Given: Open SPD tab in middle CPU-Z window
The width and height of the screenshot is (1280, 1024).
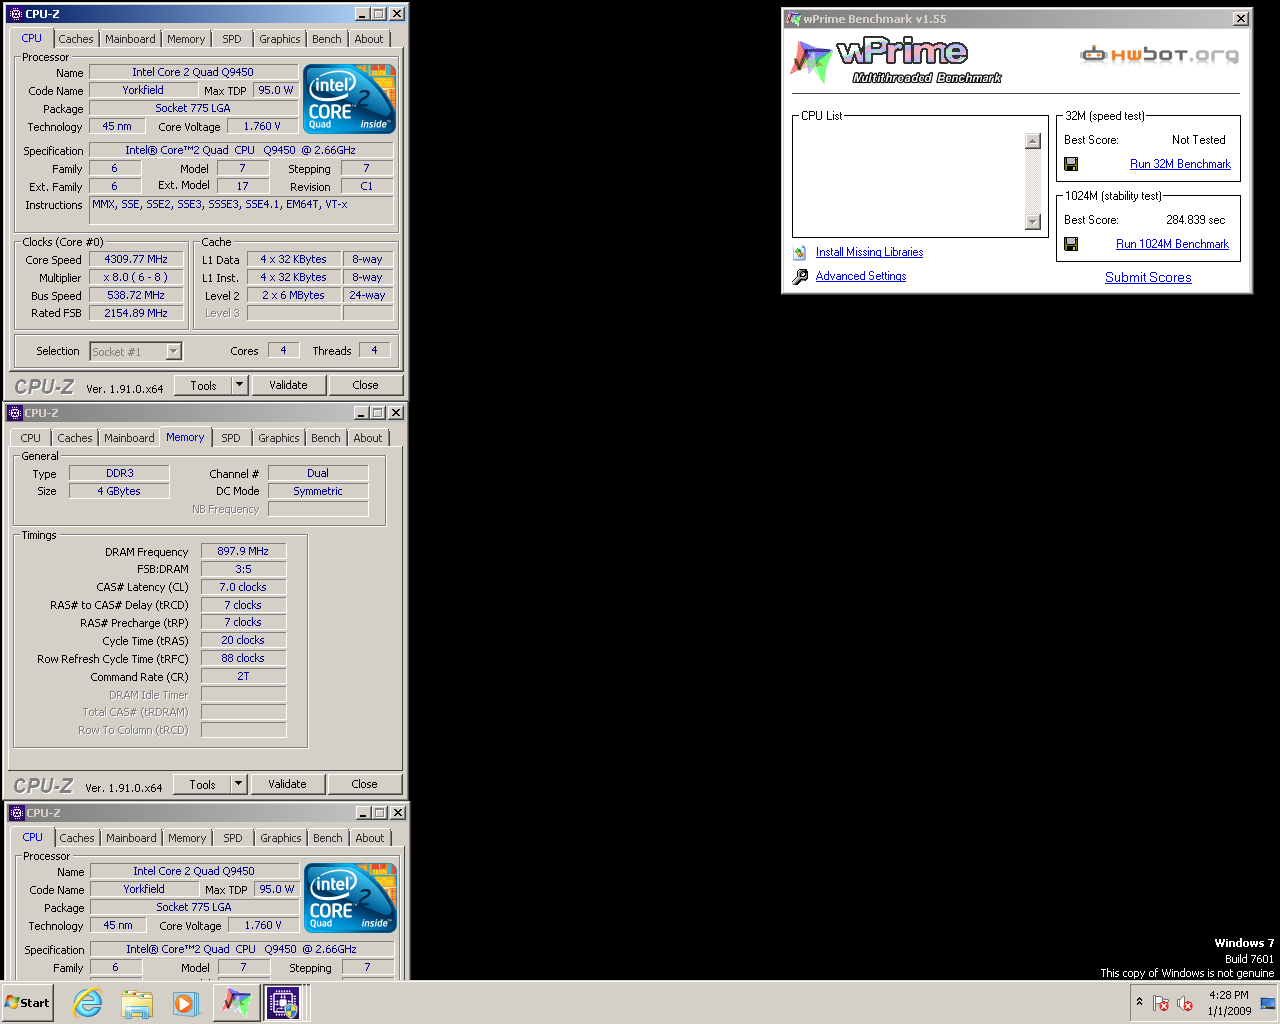Looking at the screenshot, I should point(231,438).
